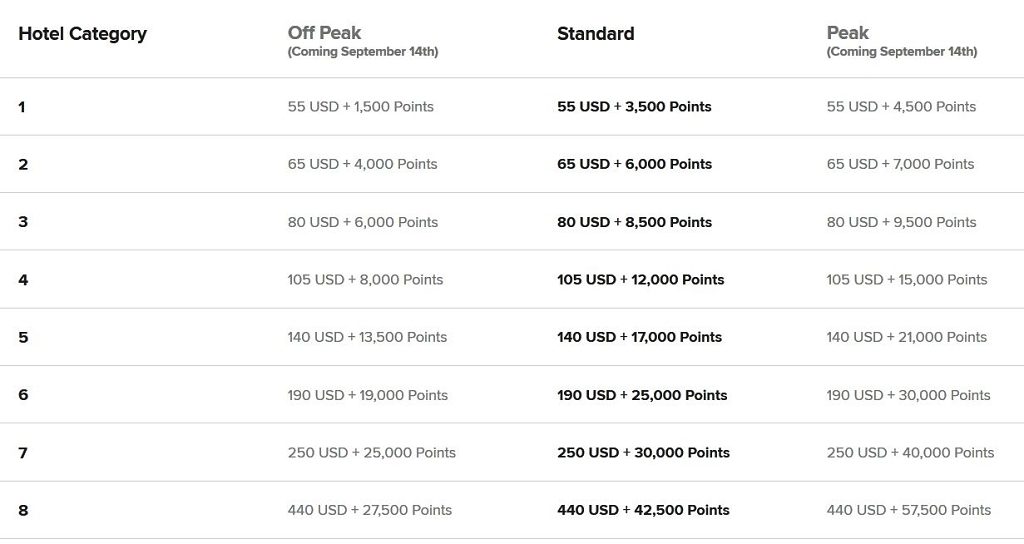Screen dimensions: 1024x544
Task: Click 140 USD + 13,500 Points off-peak rate
Action: (x=367, y=338)
